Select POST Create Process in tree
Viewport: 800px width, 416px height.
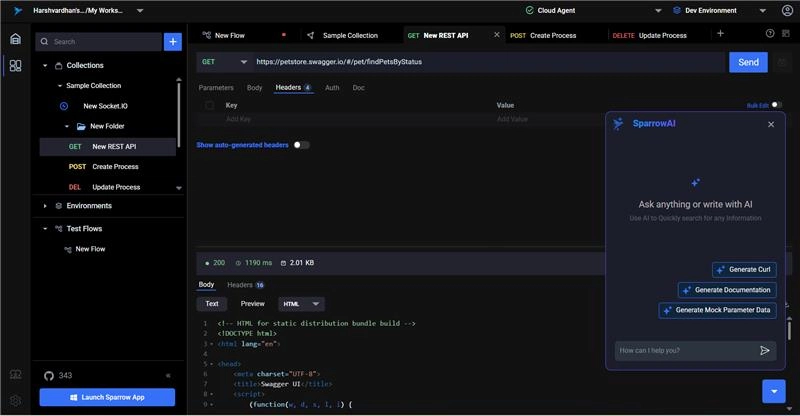[x=108, y=167]
